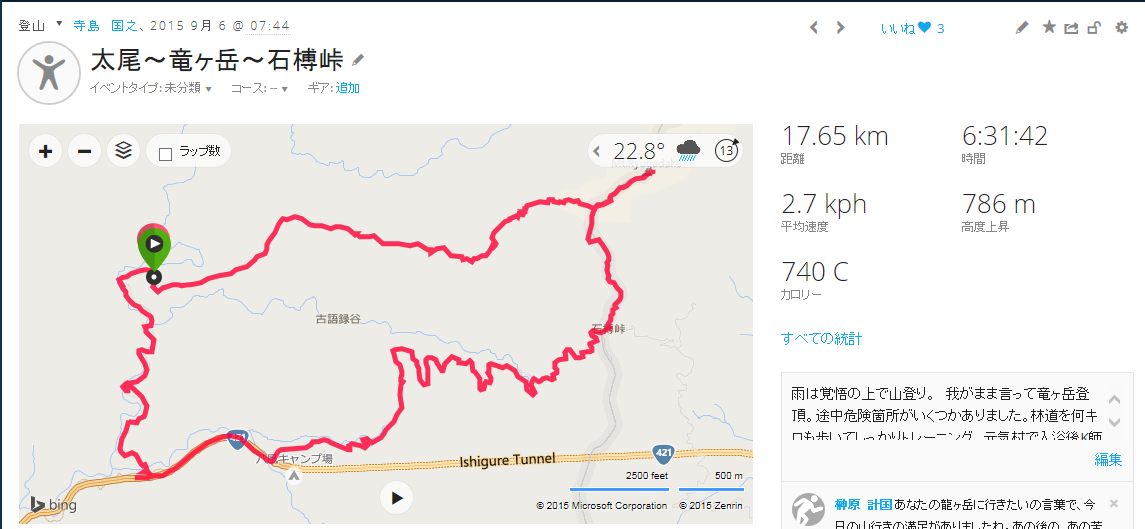Viewport: 1145px width, 529px height.
Task: Go to next activity with right arrow
Action: (x=840, y=28)
